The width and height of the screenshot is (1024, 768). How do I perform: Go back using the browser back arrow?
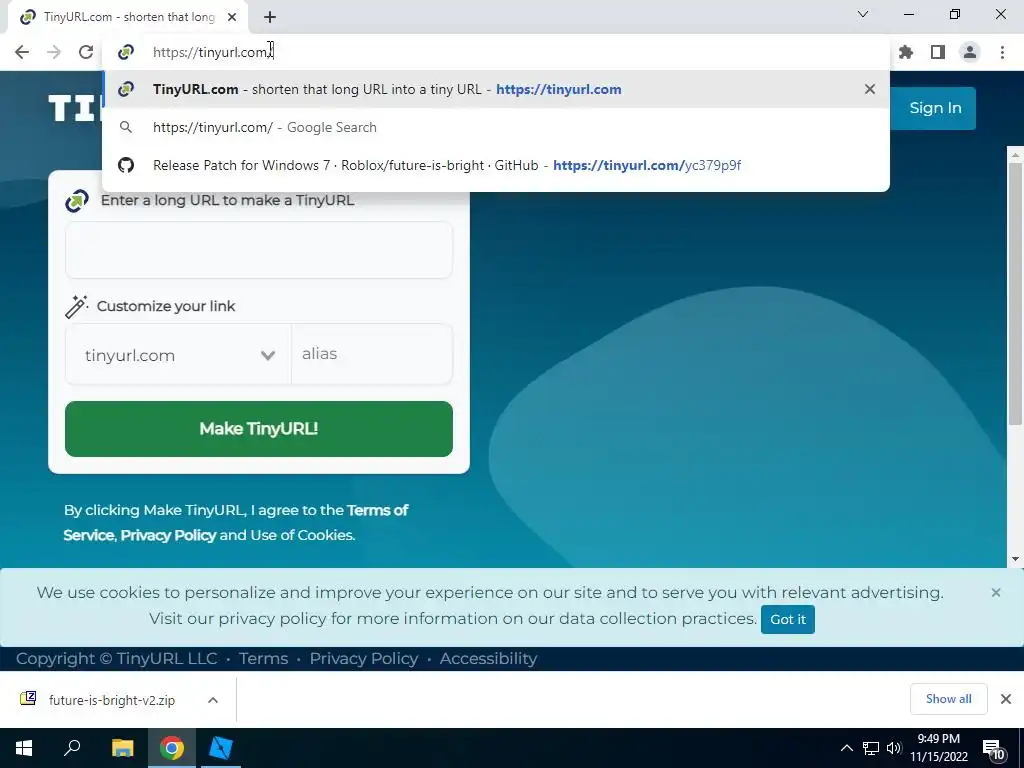(x=22, y=52)
